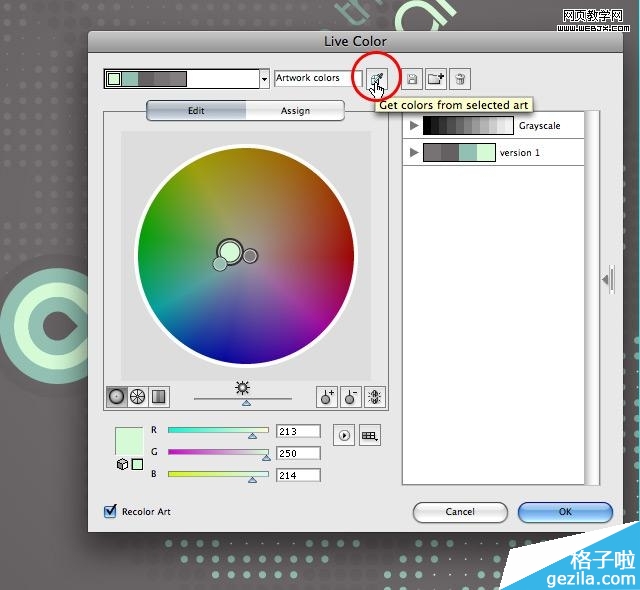Expand the version 1 color group
The height and width of the screenshot is (590, 640).
click(x=414, y=152)
